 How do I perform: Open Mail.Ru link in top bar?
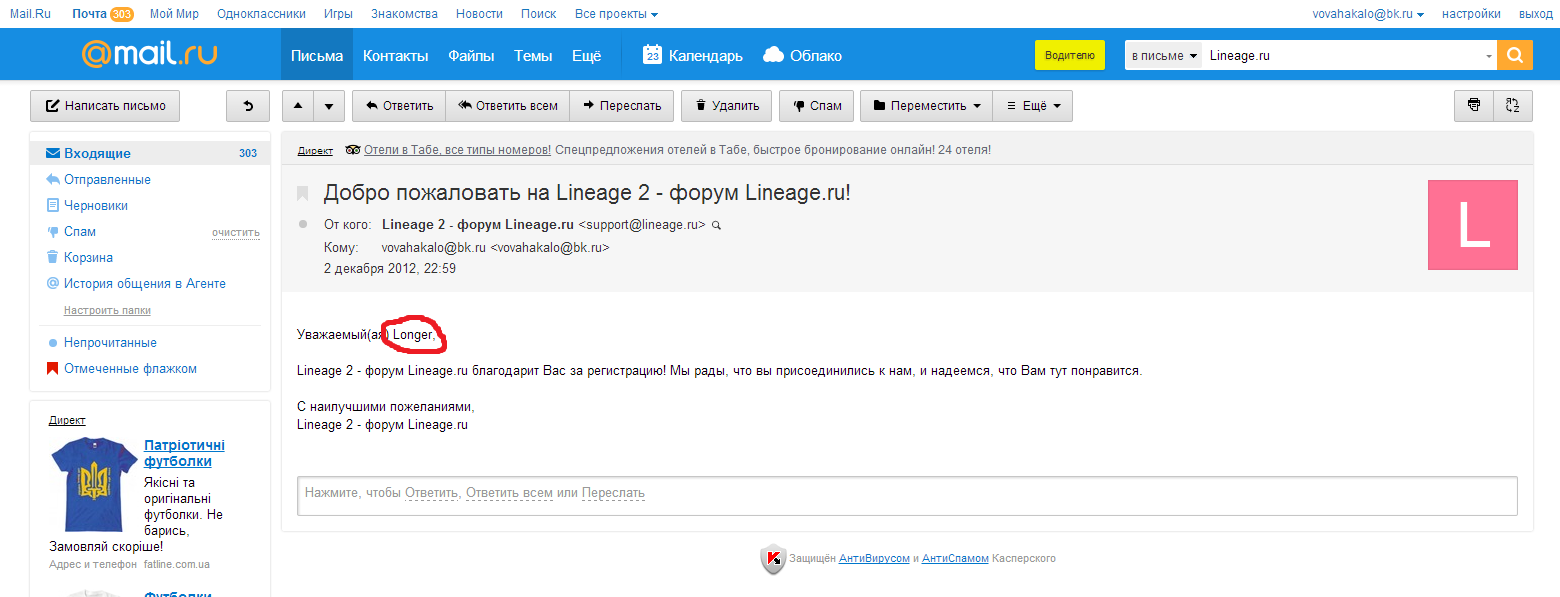(30, 14)
